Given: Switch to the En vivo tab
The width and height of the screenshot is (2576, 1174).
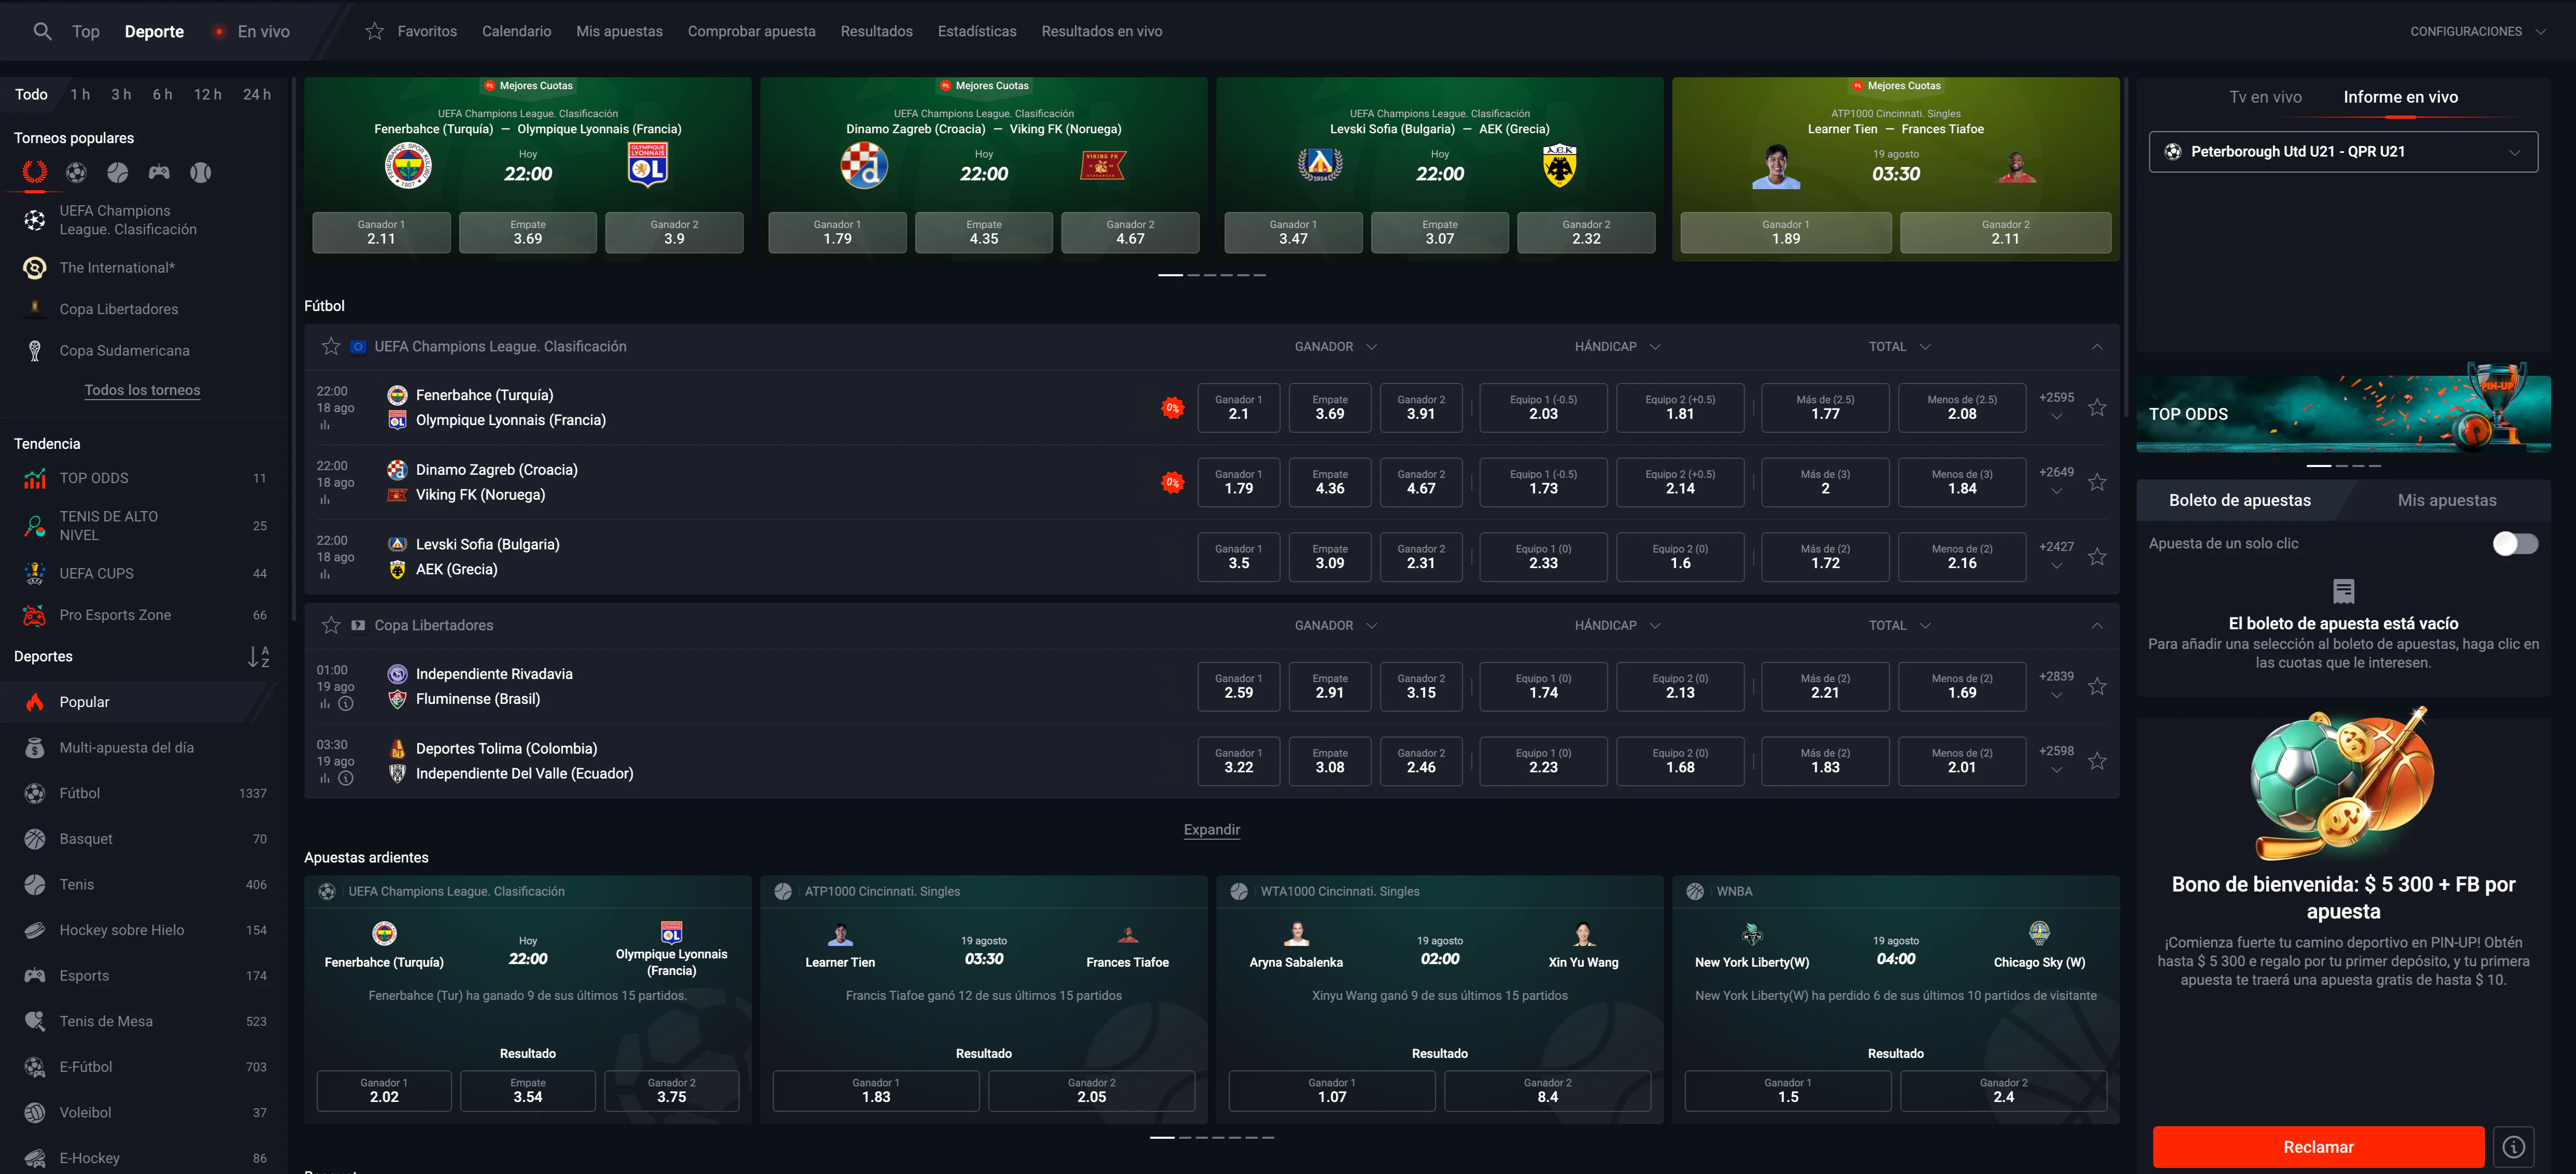Looking at the screenshot, I should tap(252, 31).
